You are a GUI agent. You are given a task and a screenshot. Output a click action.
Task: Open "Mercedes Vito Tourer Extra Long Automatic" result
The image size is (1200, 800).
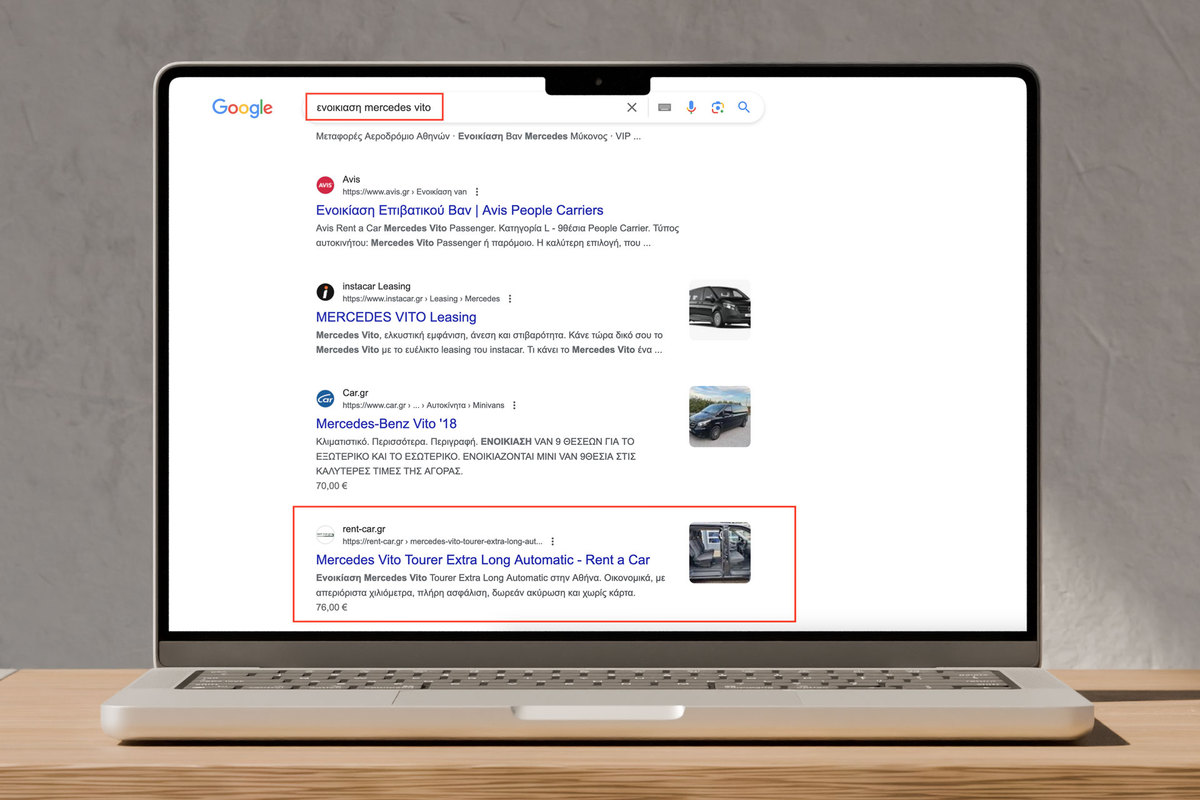483,560
